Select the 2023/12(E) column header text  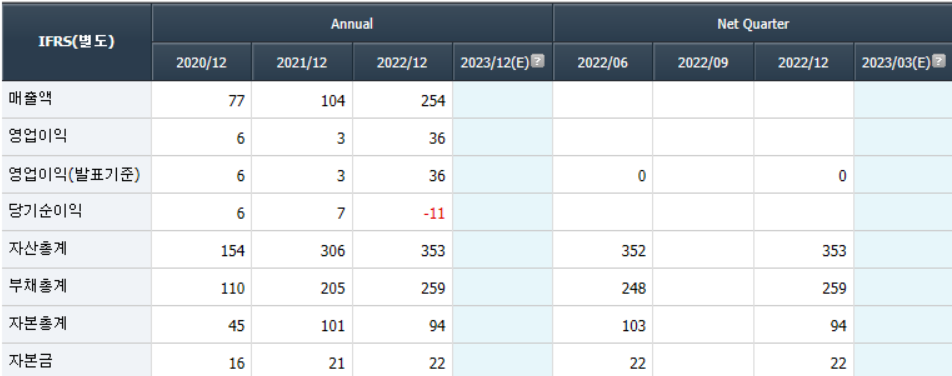point(495,63)
